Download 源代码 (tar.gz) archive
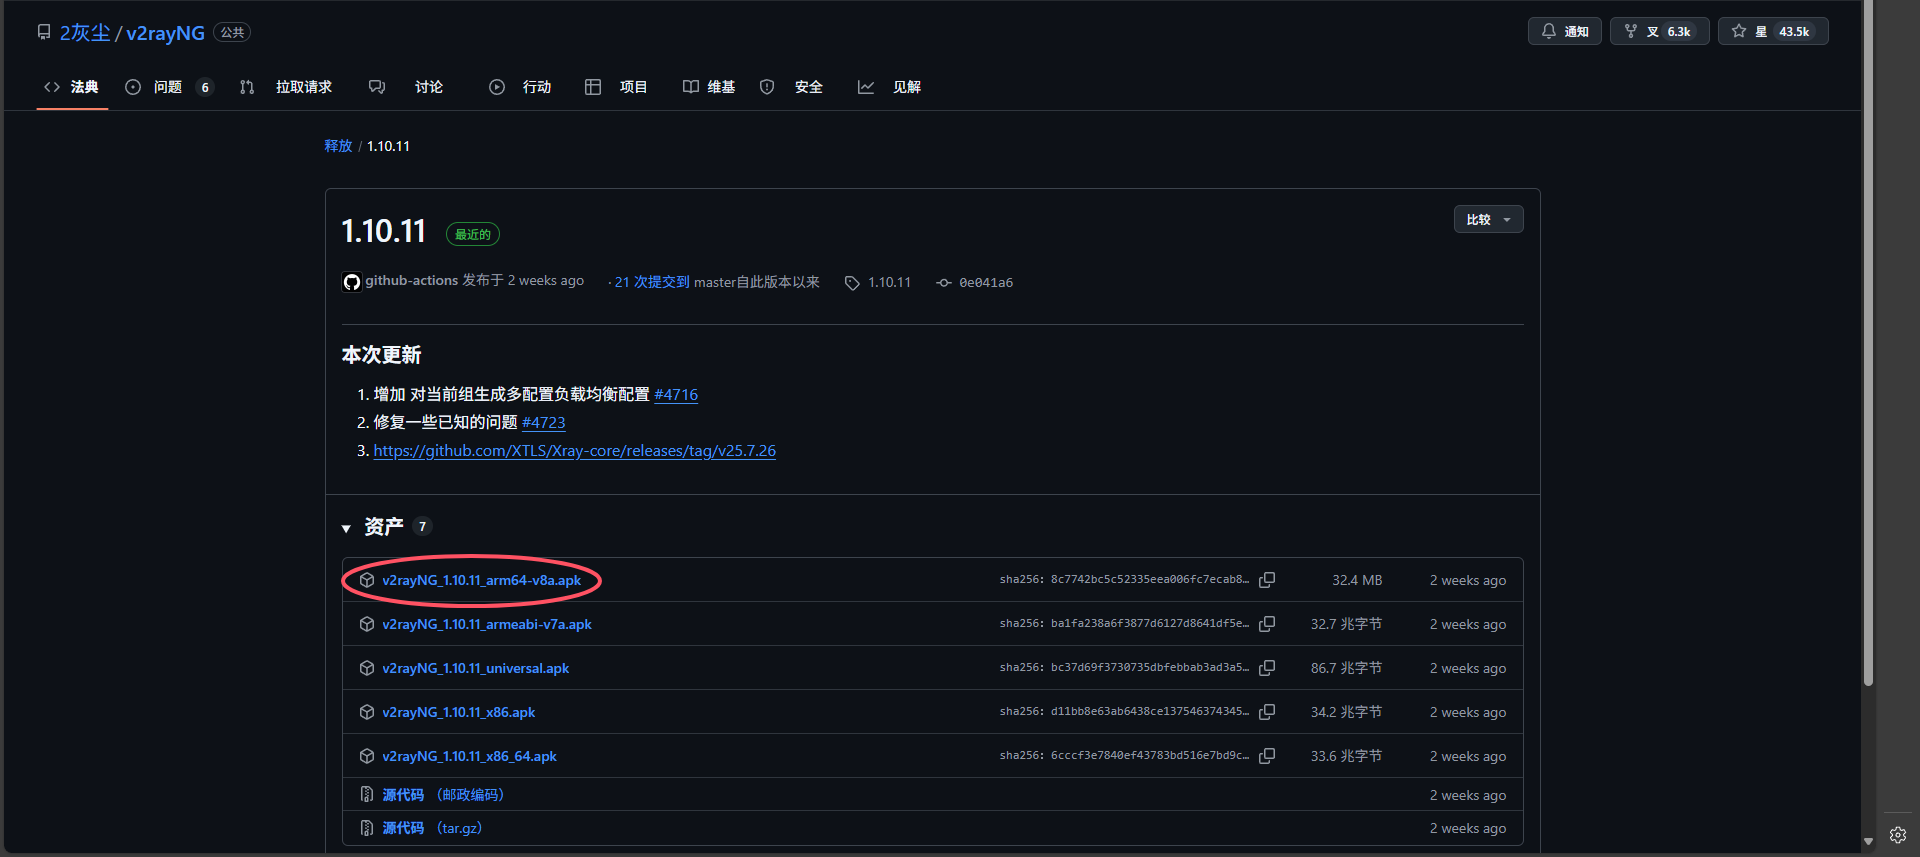This screenshot has width=1920, height=857. 432,828
